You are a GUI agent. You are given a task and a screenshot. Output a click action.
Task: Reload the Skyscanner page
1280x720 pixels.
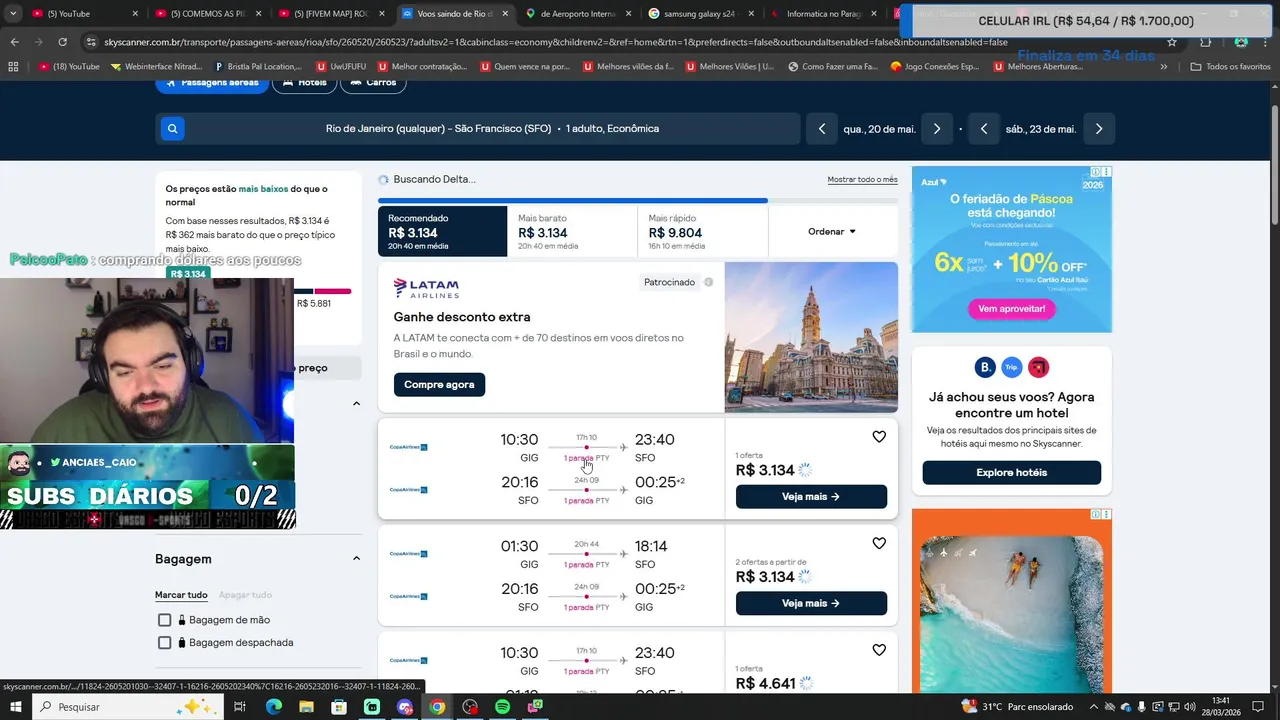[62, 42]
